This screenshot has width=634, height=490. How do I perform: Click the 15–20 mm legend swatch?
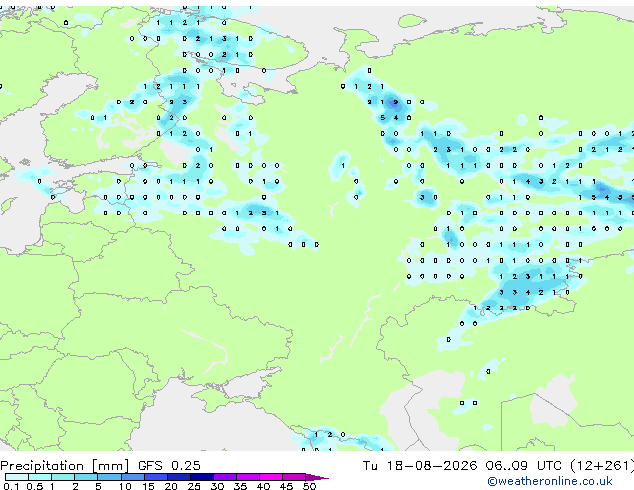click(156, 477)
